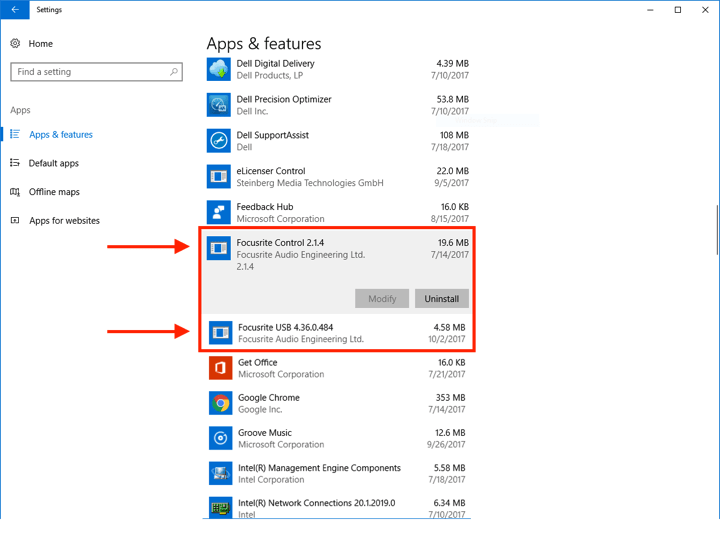Image resolution: width=720 pixels, height=558 pixels.
Task: Click the 12.6 MB size value
Action: click(x=450, y=433)
